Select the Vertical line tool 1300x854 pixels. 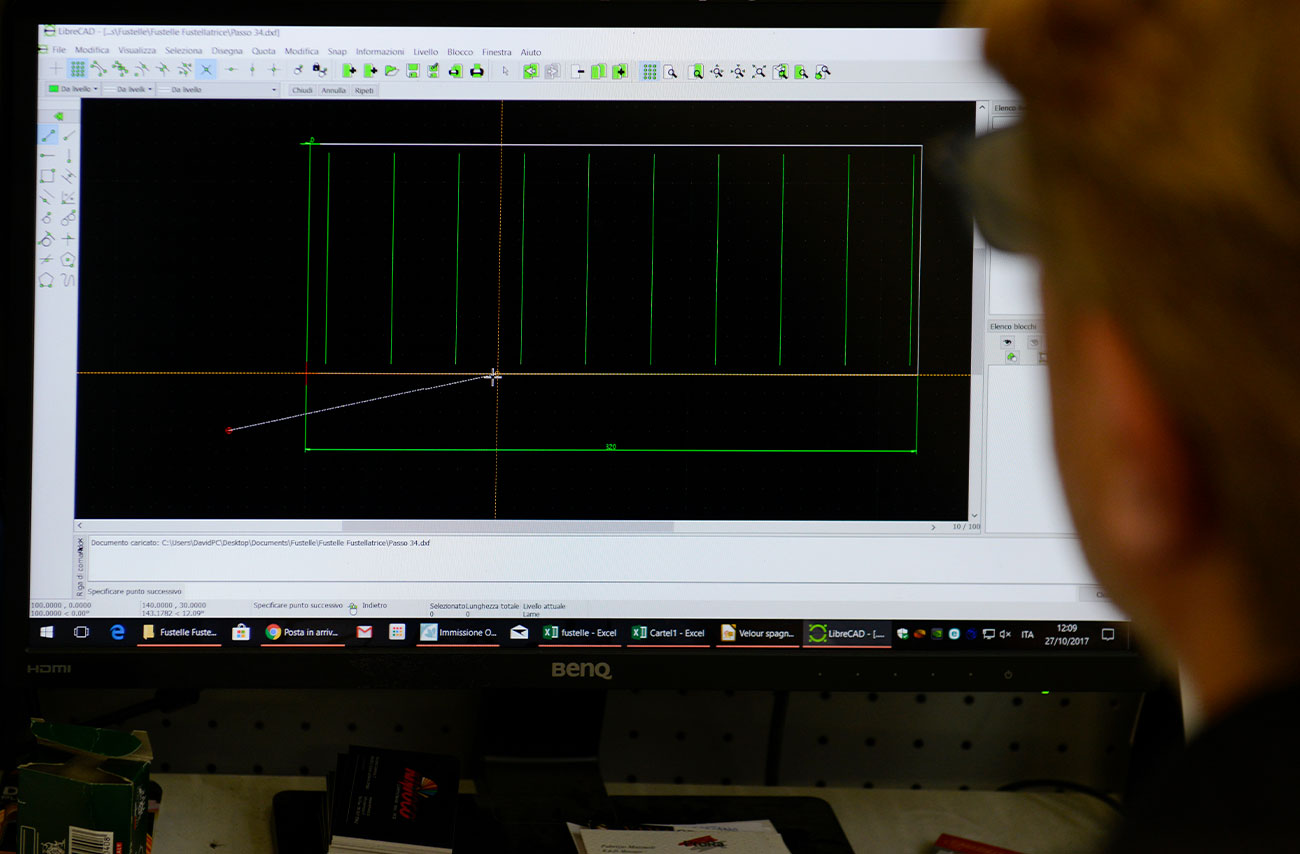(x=68, y=156)
